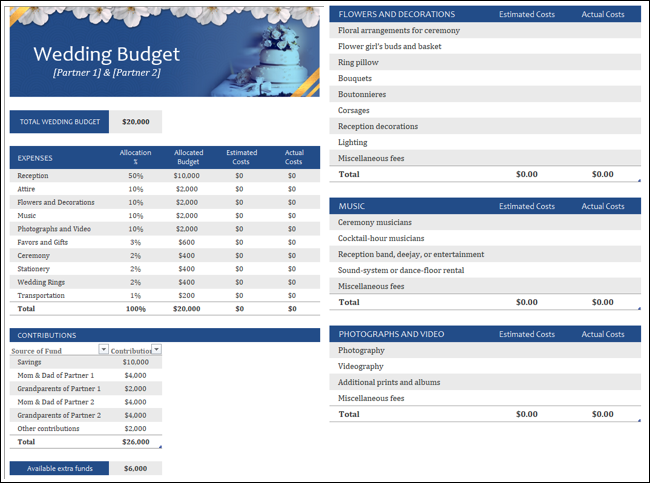The width and height of the screenshot is (650, 483).
Task: Click Music row label in Expenses table
Action: tap(27, 216)
